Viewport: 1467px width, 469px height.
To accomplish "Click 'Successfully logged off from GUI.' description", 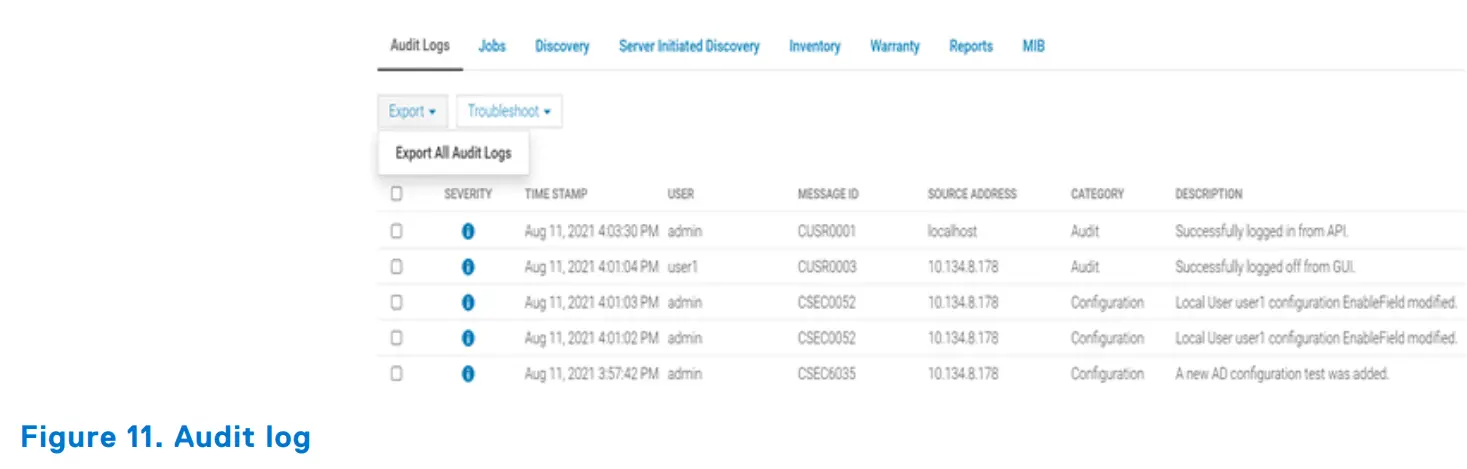I will coord(1265,267).
